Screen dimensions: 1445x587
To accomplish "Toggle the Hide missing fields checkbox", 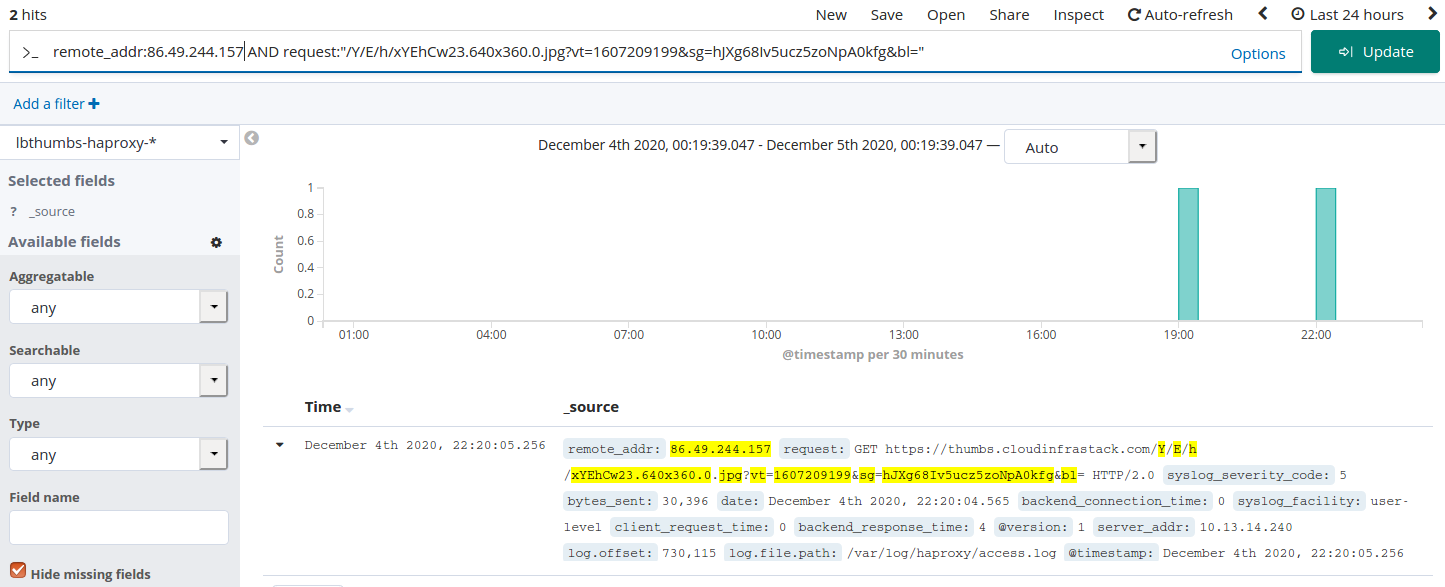I will (x=17, y=570).
